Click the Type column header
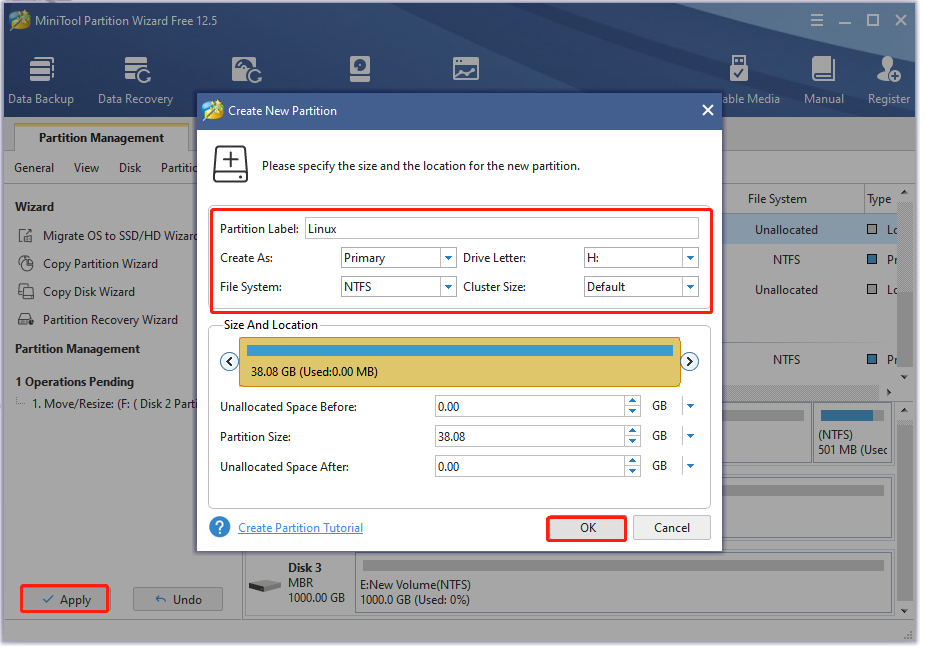 click(880, 200)
